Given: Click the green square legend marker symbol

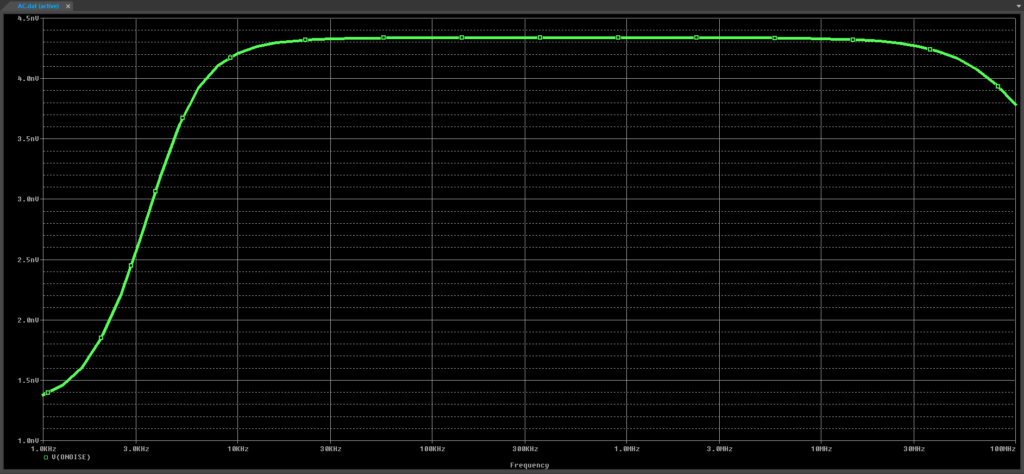Looking at the screenshot, I should 45,457.
